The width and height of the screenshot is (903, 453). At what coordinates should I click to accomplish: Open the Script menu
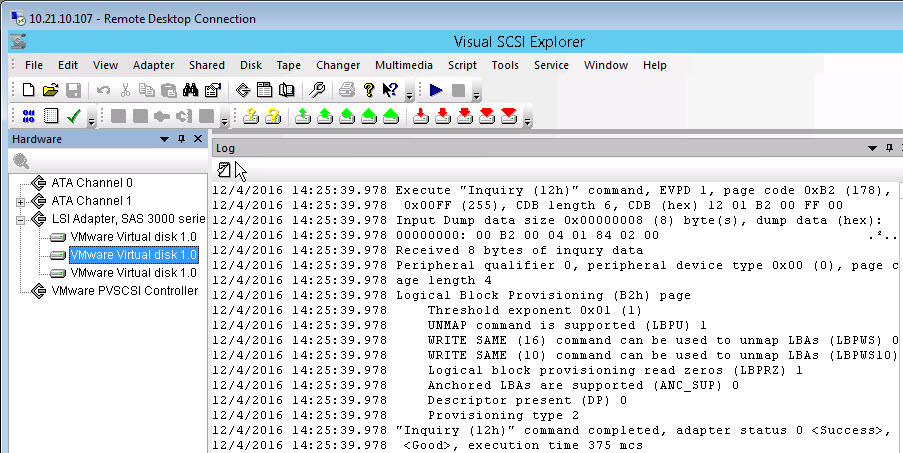[462, 65]
